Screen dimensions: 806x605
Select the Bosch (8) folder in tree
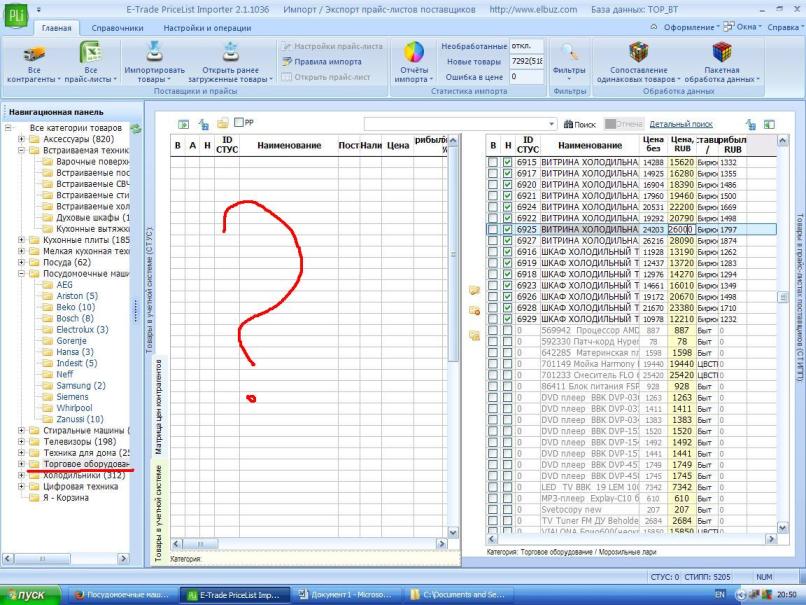75,318
